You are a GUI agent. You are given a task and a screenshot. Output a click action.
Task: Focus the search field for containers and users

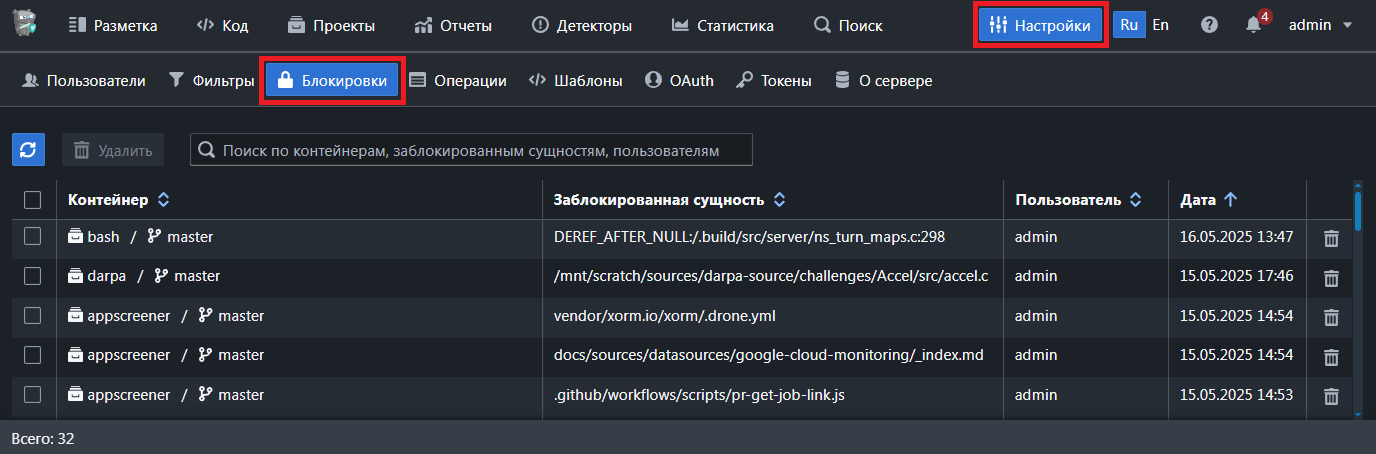pos(471,150)
